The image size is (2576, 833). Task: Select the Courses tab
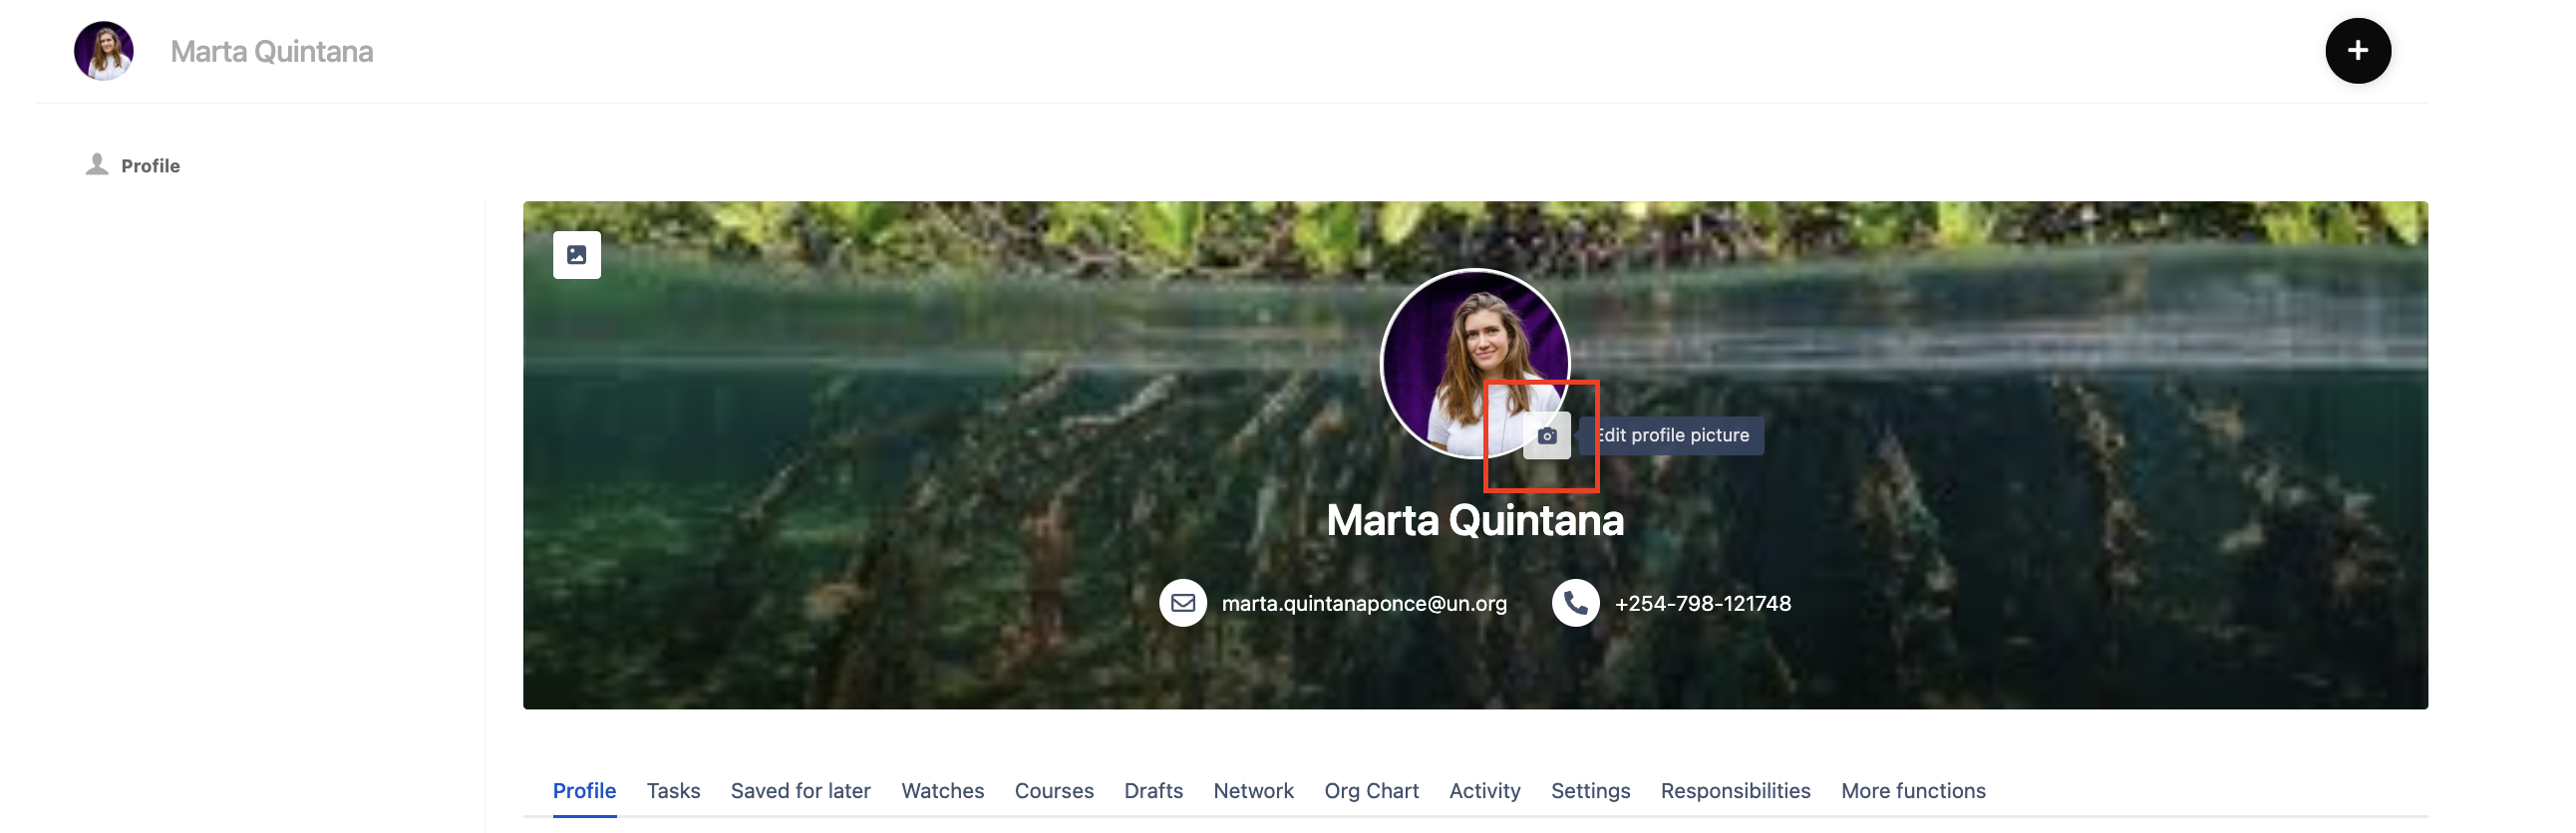pos(1054,791)
